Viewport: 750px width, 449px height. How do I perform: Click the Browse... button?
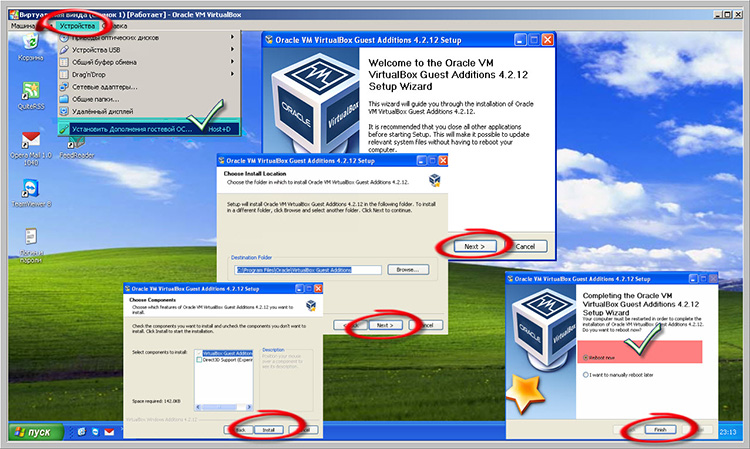(408, 270)
